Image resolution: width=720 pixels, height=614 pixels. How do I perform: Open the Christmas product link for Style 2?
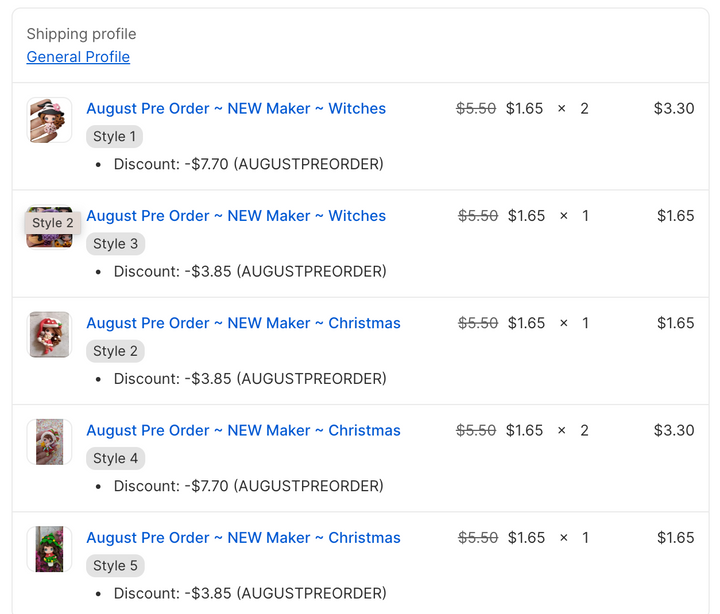(243, 323)
